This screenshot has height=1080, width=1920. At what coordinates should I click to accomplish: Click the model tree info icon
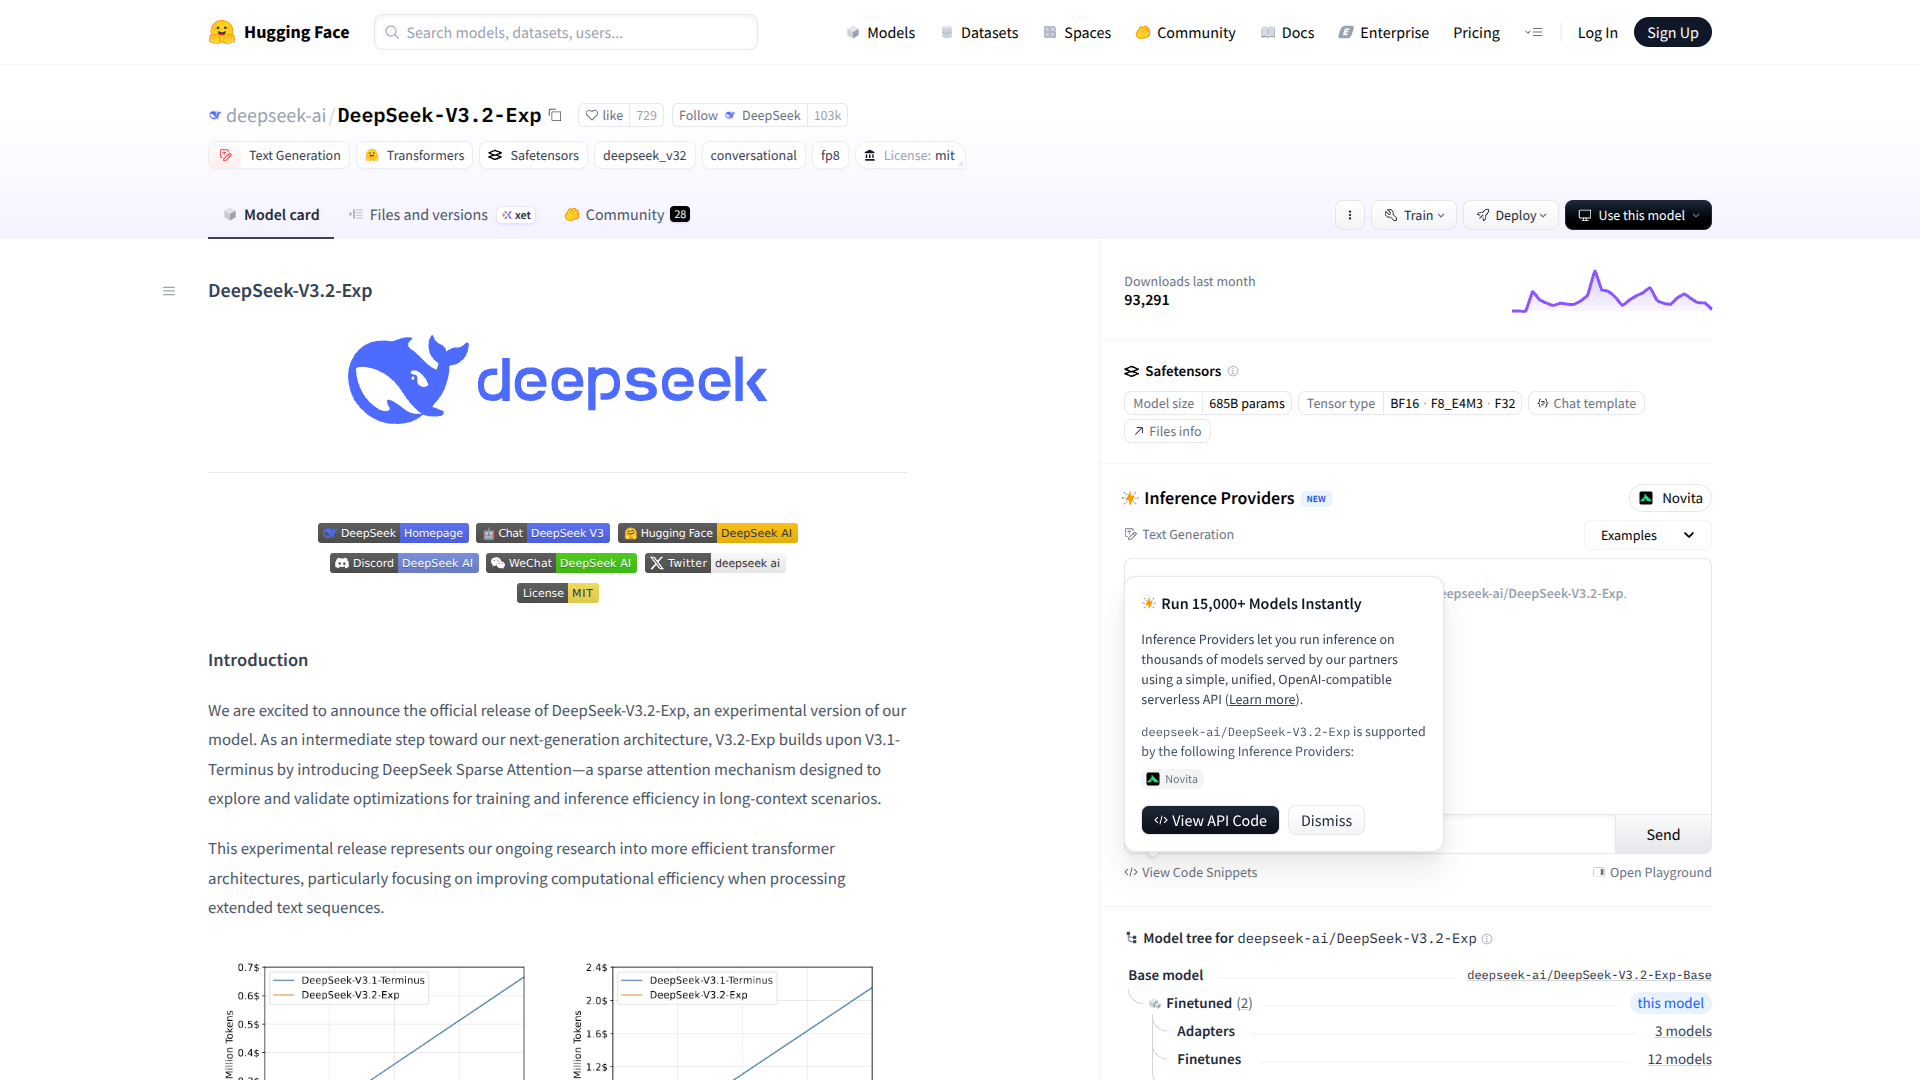pos(1488,939)
